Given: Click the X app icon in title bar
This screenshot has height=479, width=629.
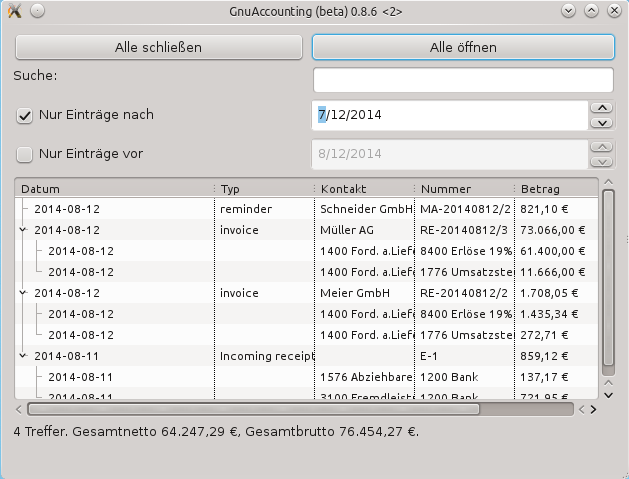Looking at the screenshot, I should (14, 11).
